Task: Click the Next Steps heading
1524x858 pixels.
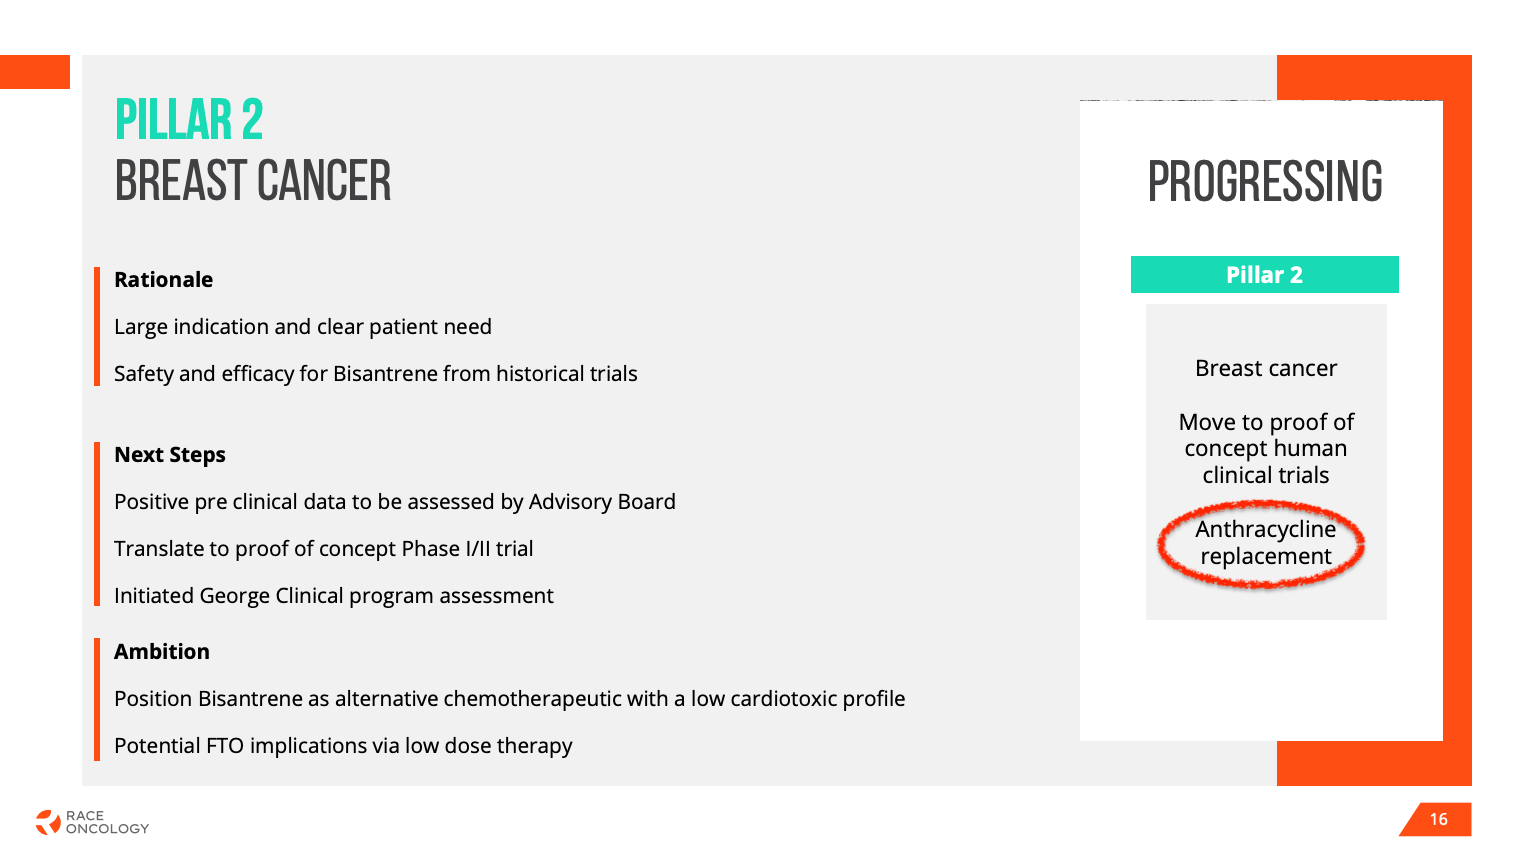Action: pos(170,455)
